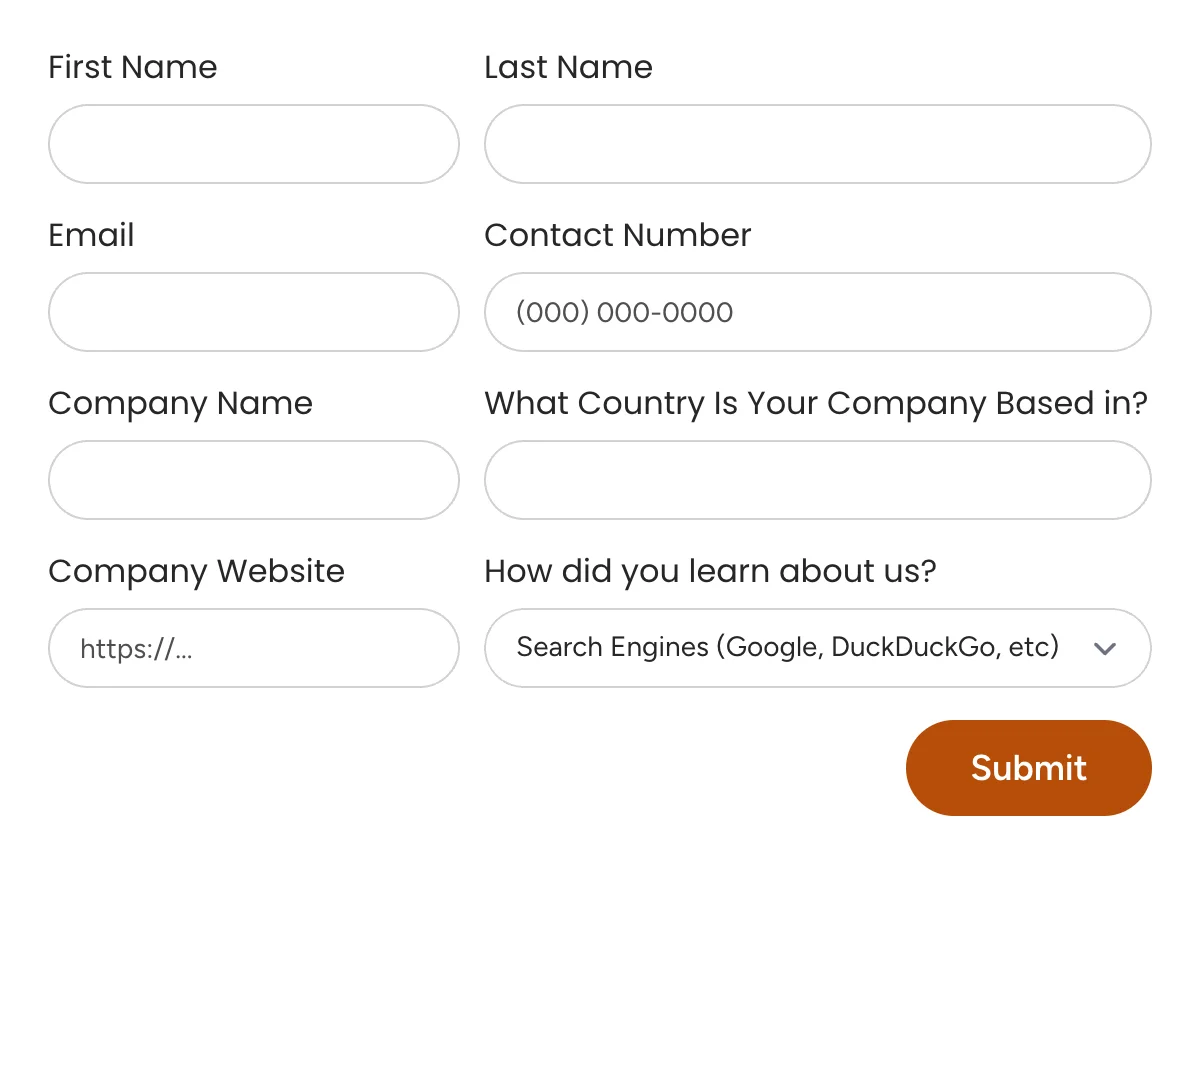Click the Contact Number phone field
This screenshot has height=1080, width=1200.
(817, 312)
